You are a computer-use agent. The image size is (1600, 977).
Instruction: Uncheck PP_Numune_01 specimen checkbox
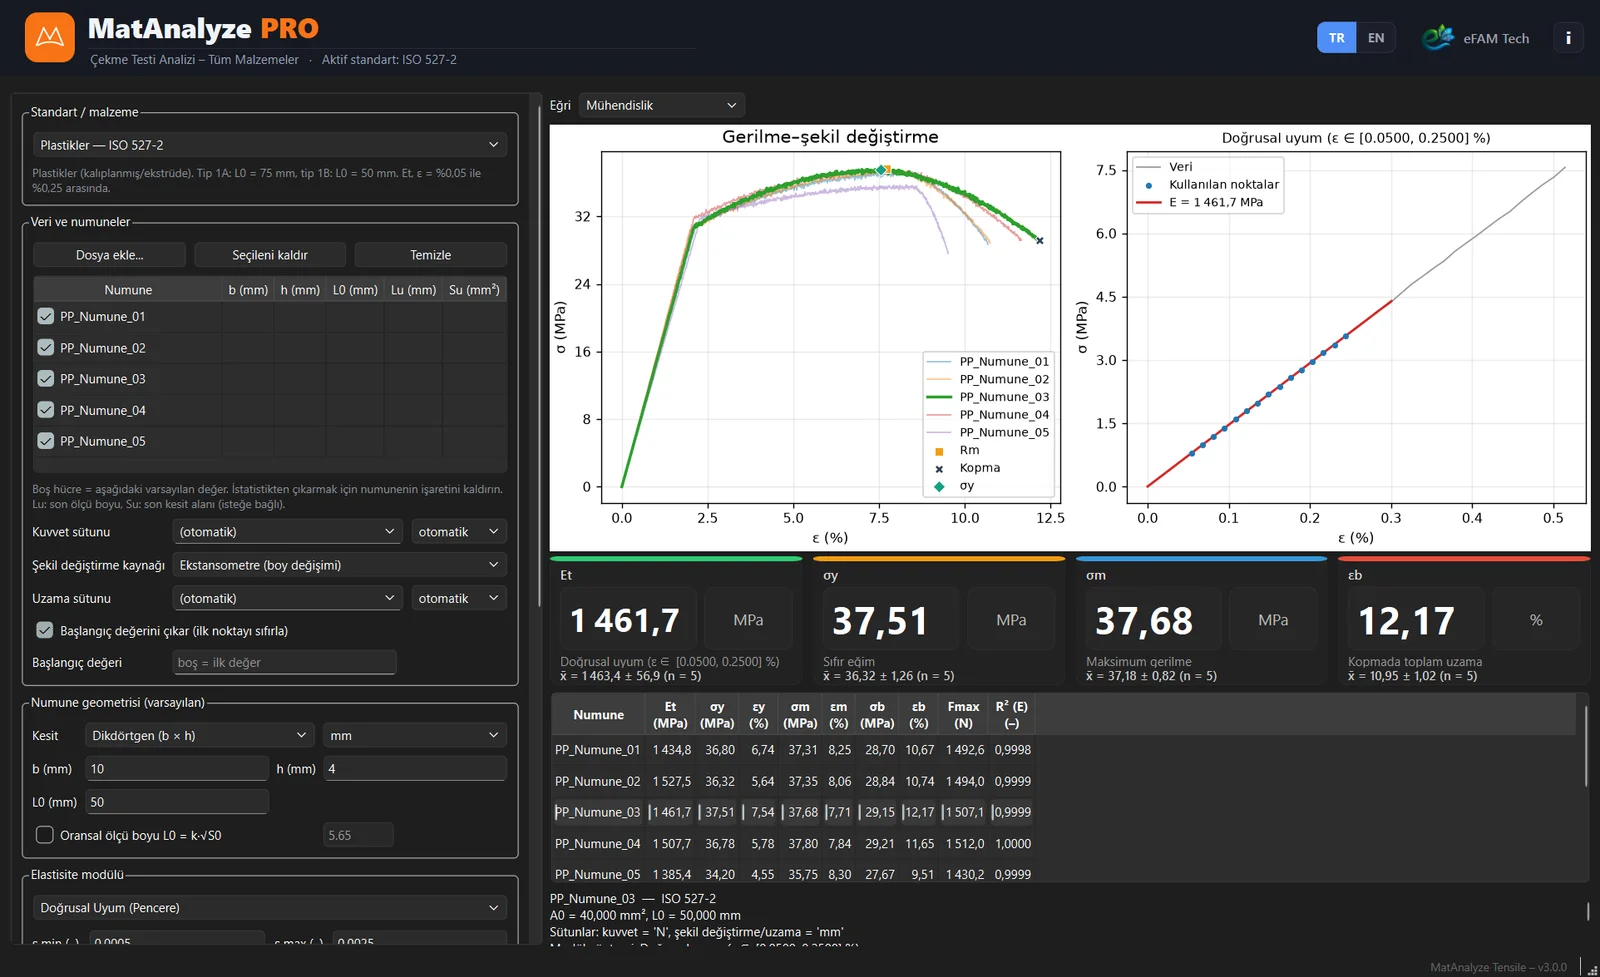(x=46, y=316)
